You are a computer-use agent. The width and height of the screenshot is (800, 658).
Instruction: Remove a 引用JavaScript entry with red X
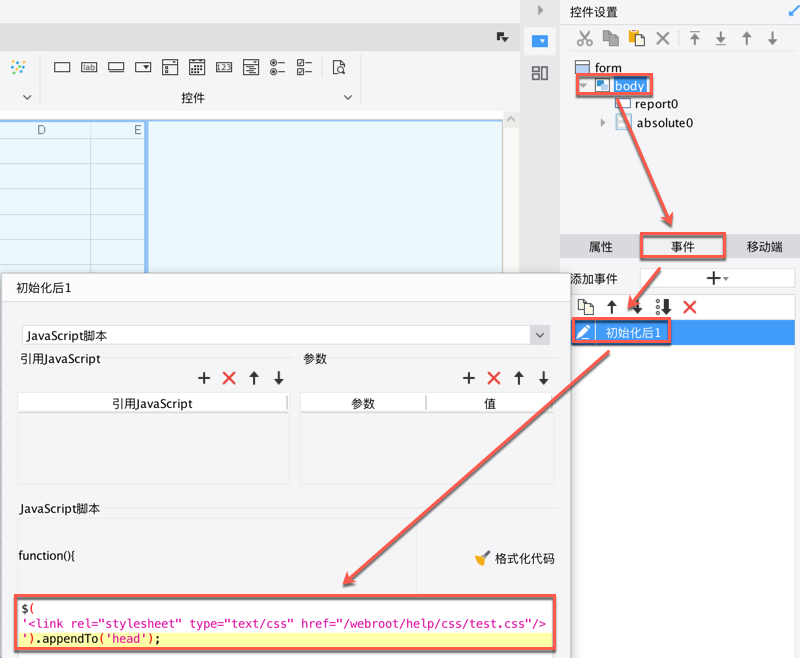click(229, 378)
